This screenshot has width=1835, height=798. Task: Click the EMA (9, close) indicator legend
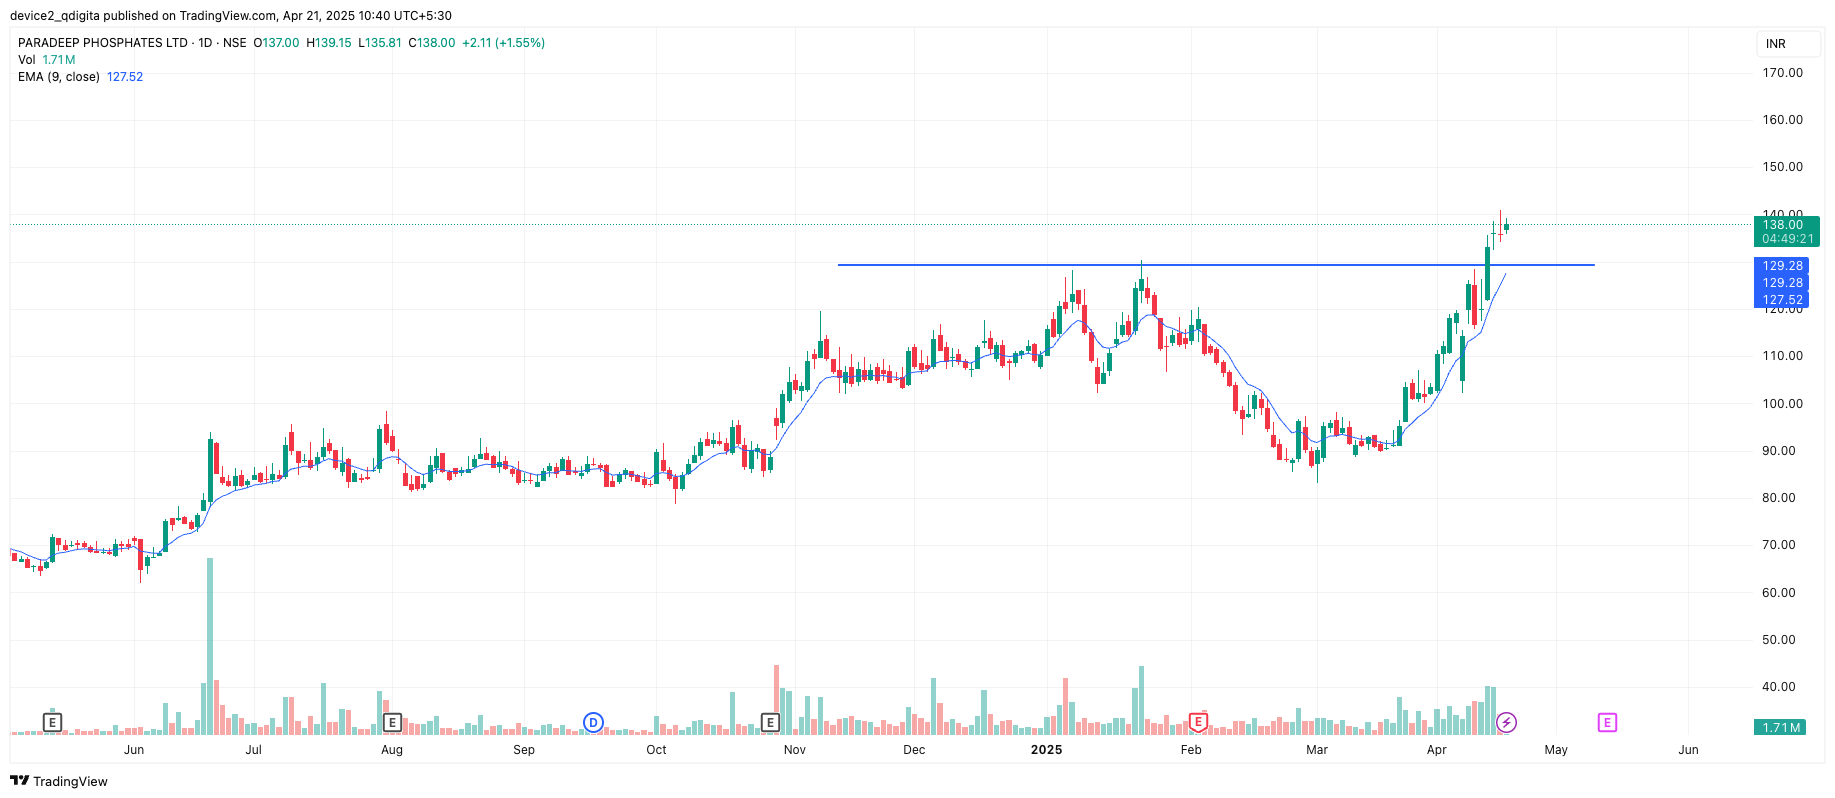[59, 77]
